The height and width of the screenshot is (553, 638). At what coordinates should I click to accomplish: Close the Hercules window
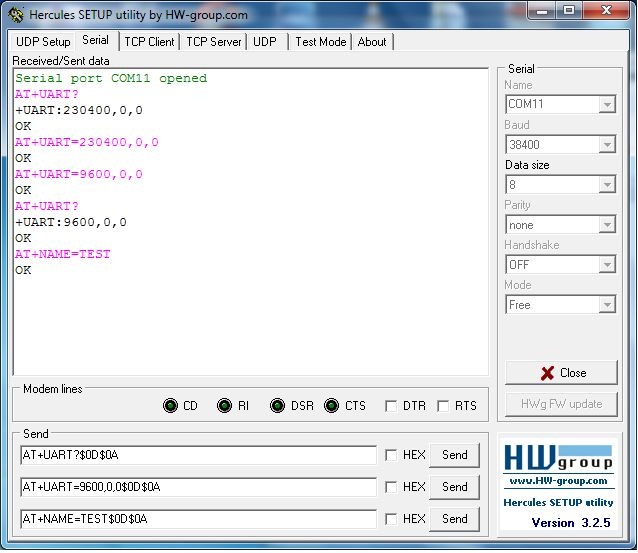(x=606, y=11)
